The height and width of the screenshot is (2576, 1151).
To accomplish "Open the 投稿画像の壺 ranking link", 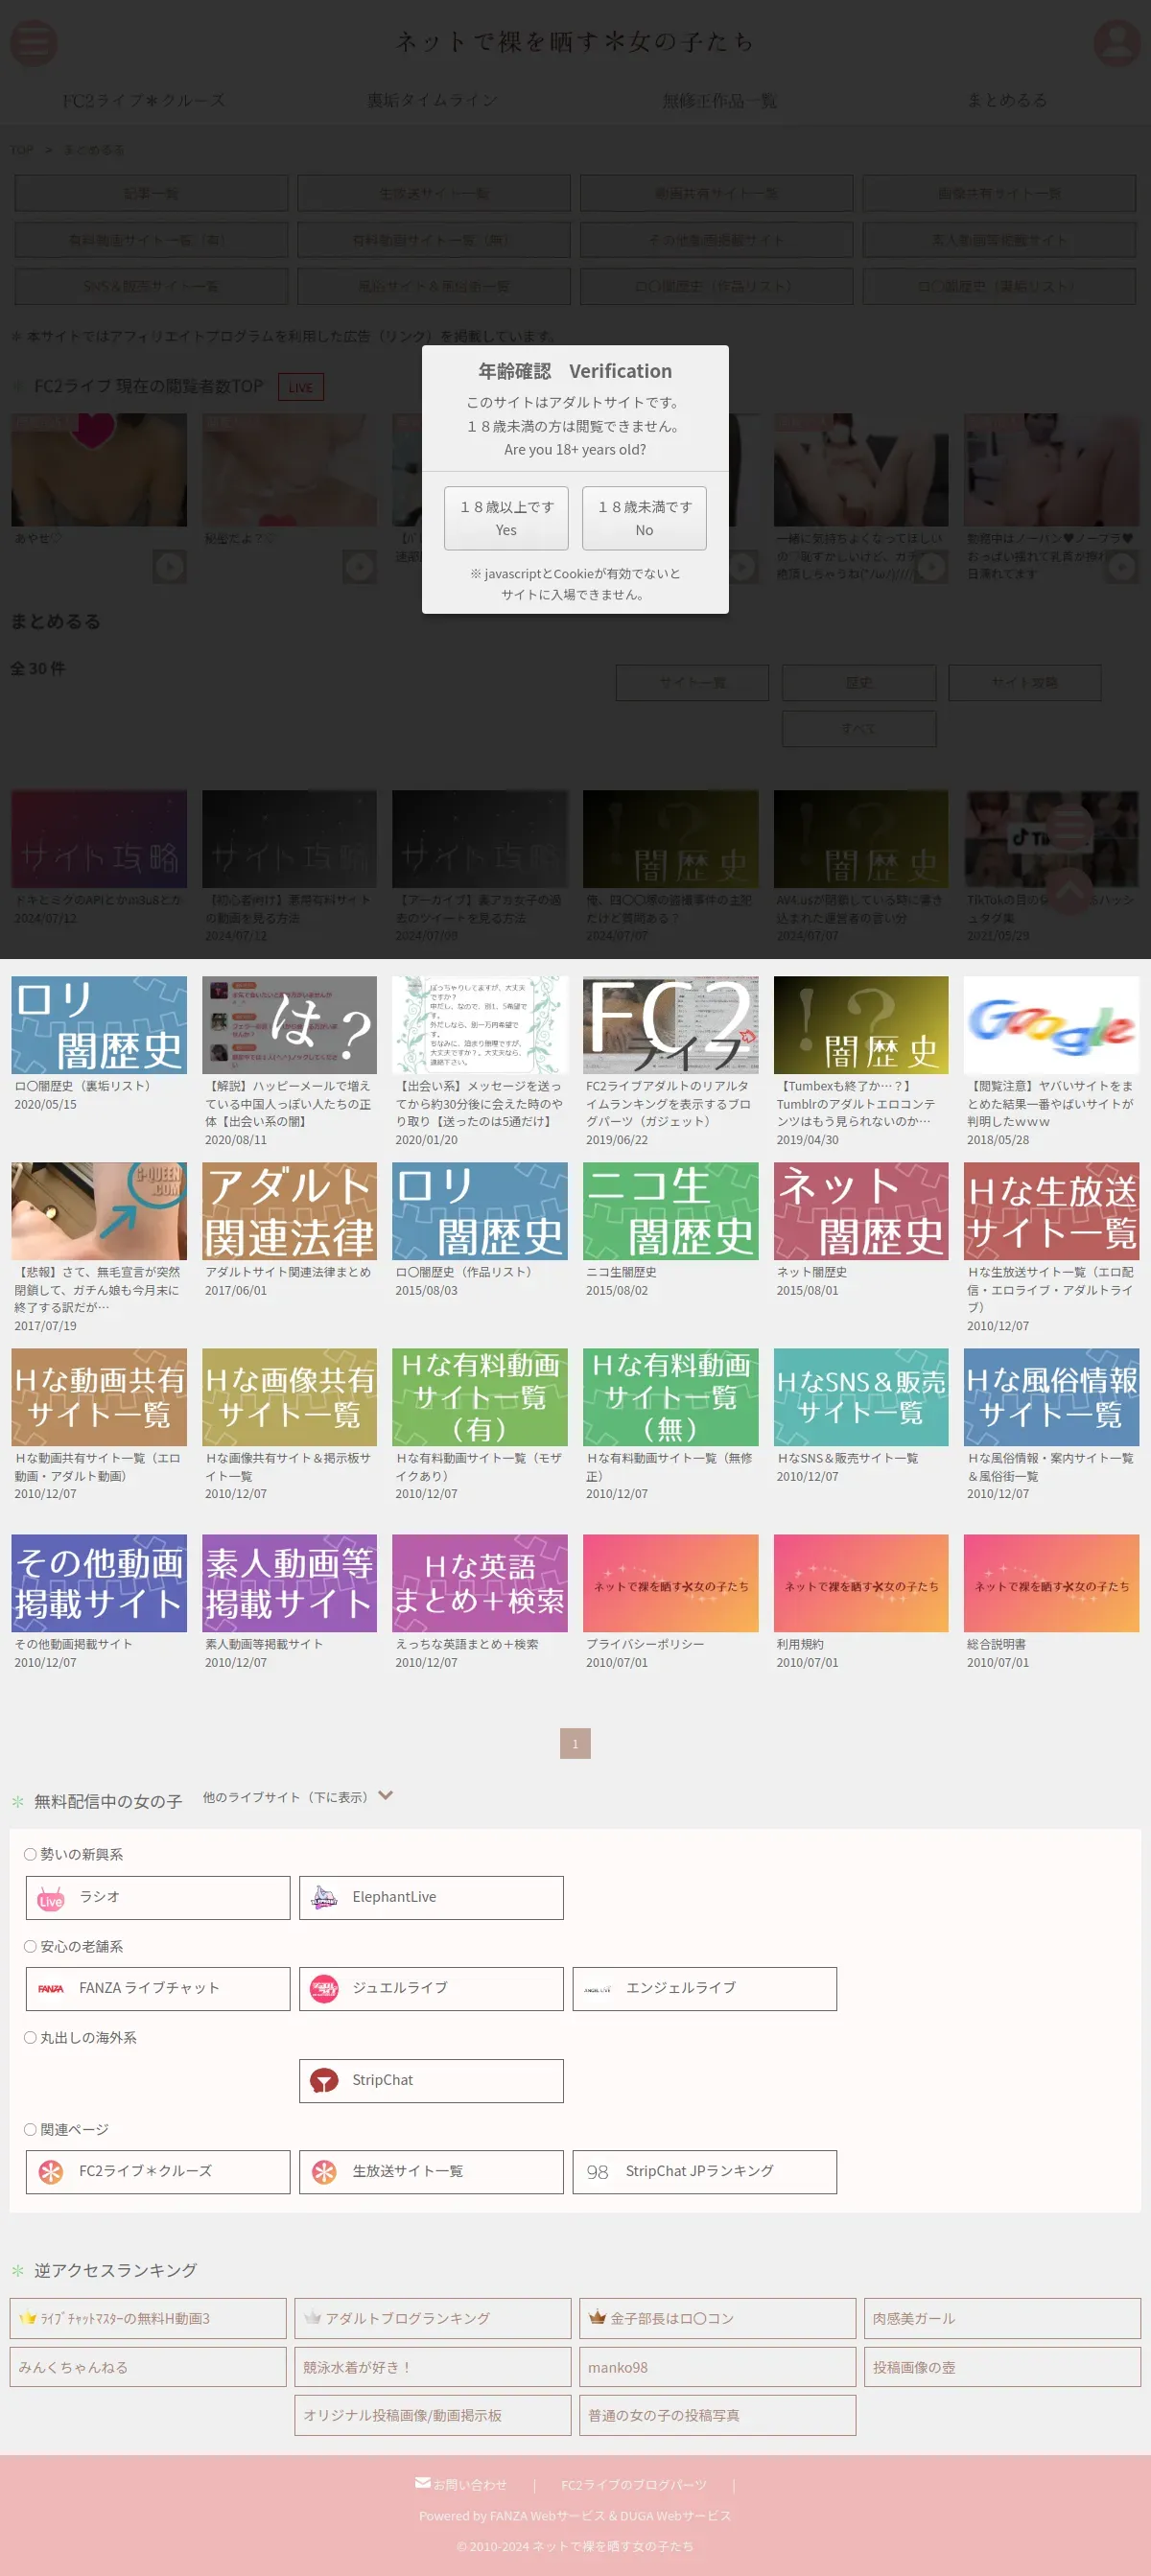I will [1002, 2367].
